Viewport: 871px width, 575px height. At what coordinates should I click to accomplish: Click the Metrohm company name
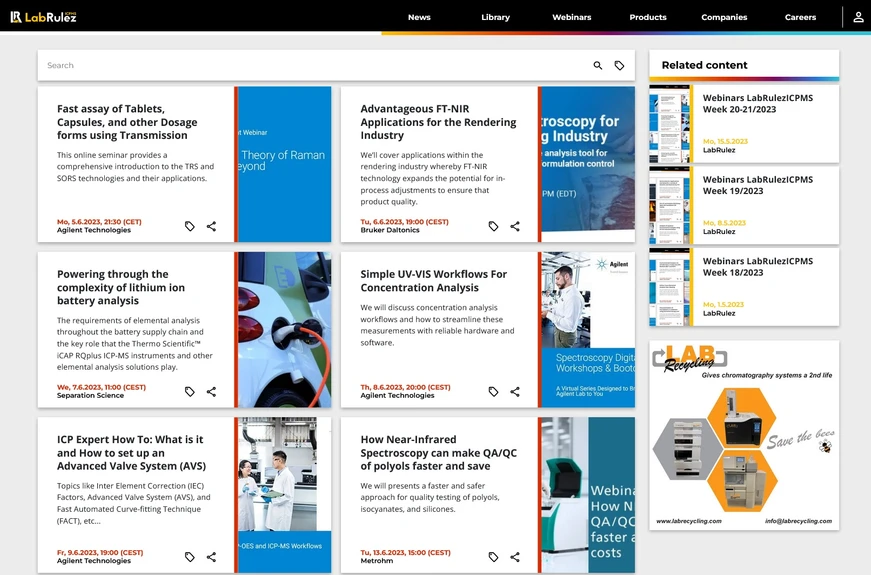(377, 561)
